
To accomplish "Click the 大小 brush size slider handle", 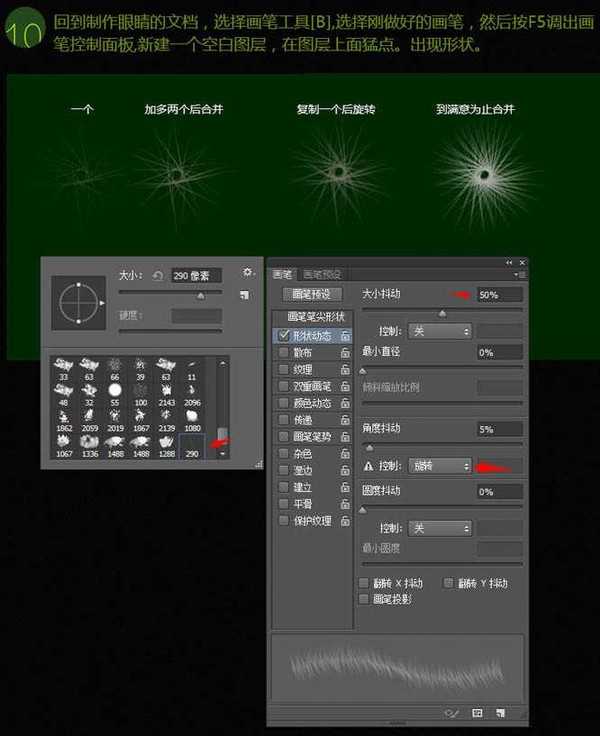I will click(201, 296).
